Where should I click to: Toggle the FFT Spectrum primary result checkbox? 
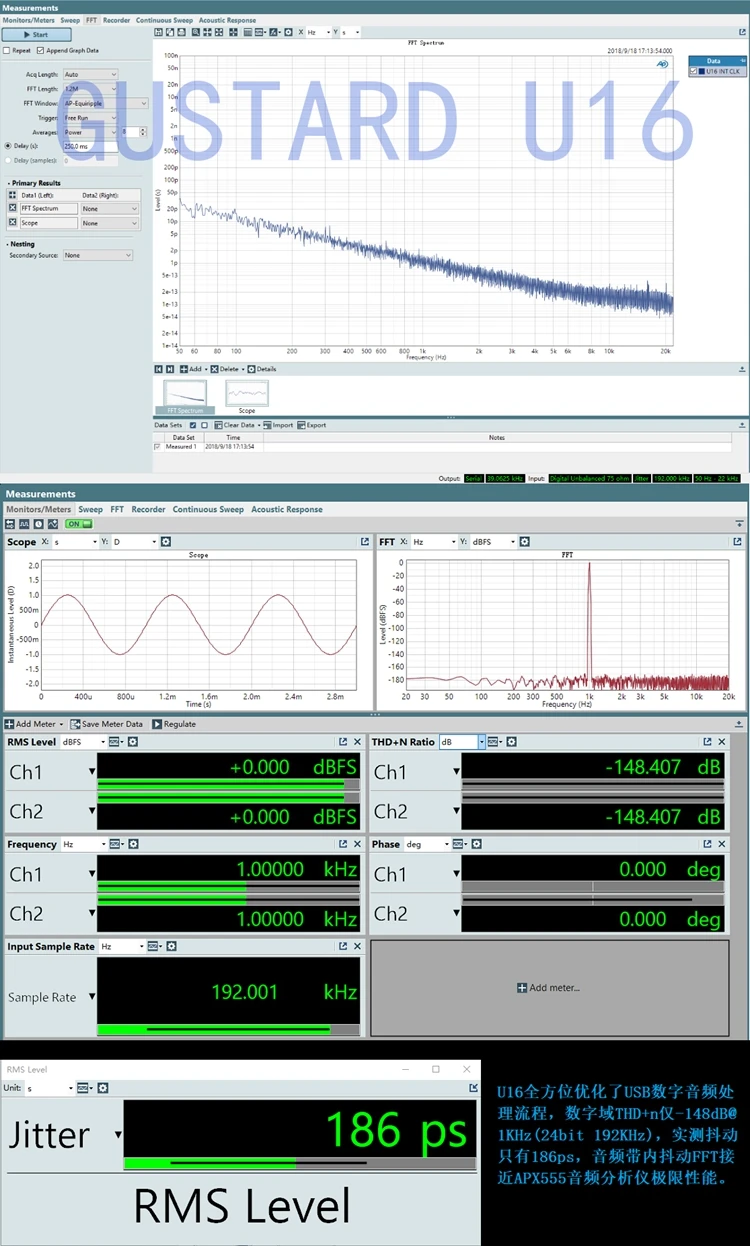[13, 208]
